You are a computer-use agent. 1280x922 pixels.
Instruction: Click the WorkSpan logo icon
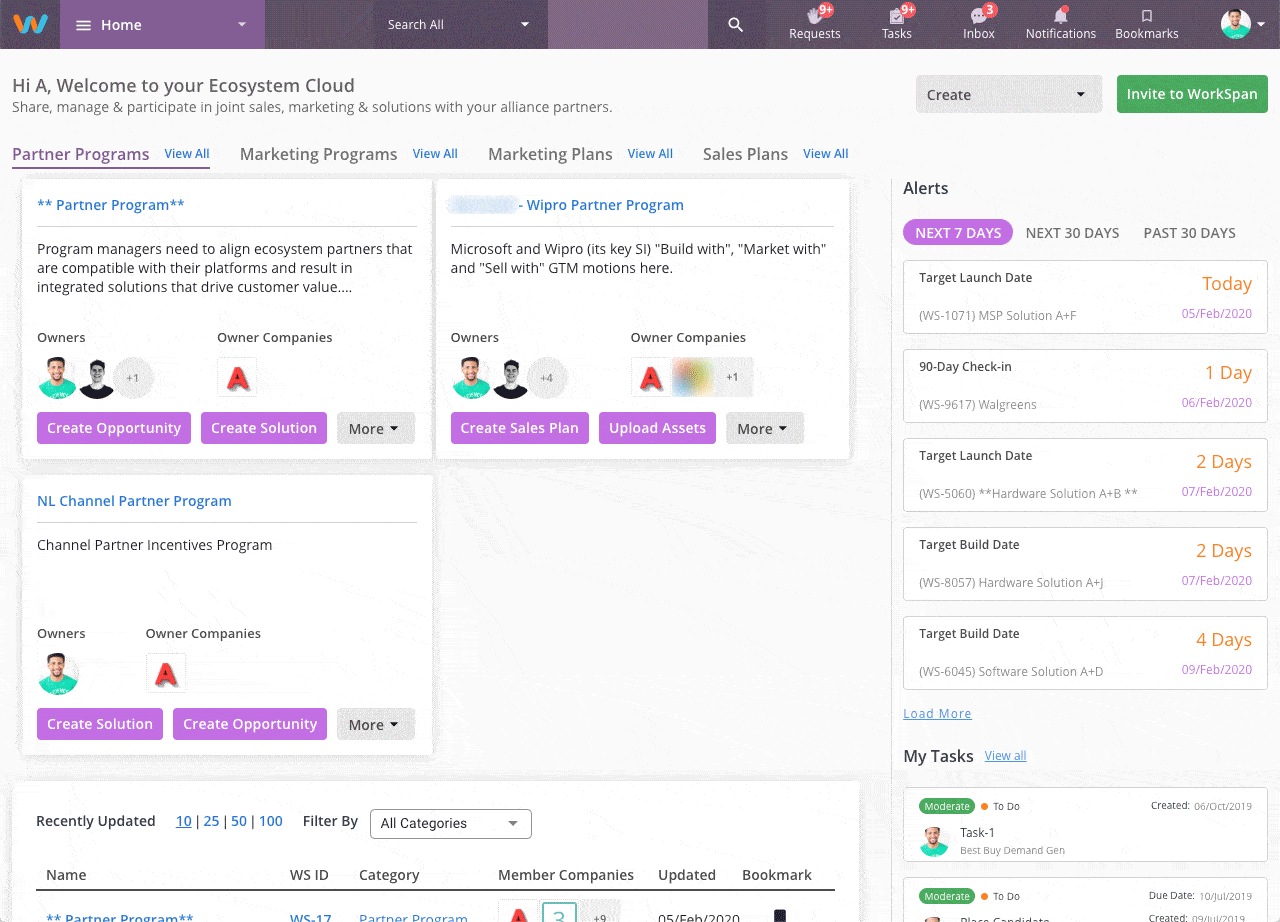tap(29, 22)
